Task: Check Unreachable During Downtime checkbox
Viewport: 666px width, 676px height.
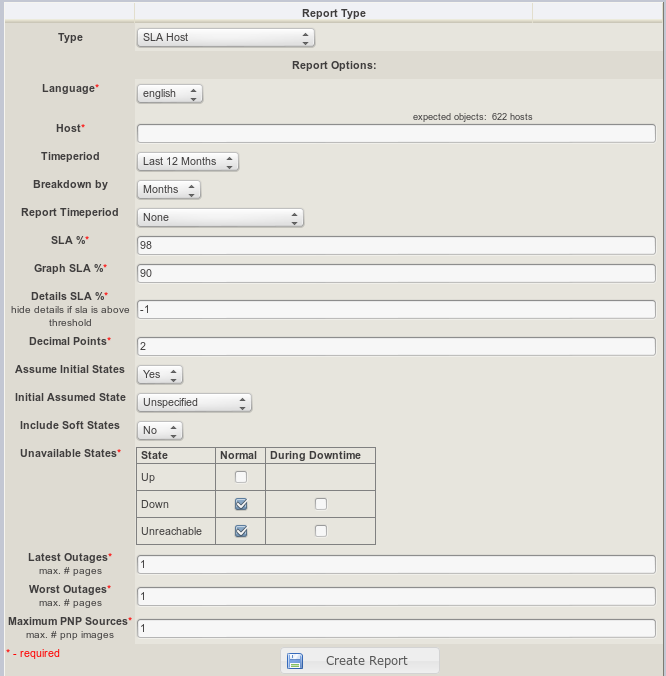Action: [321, 531]
